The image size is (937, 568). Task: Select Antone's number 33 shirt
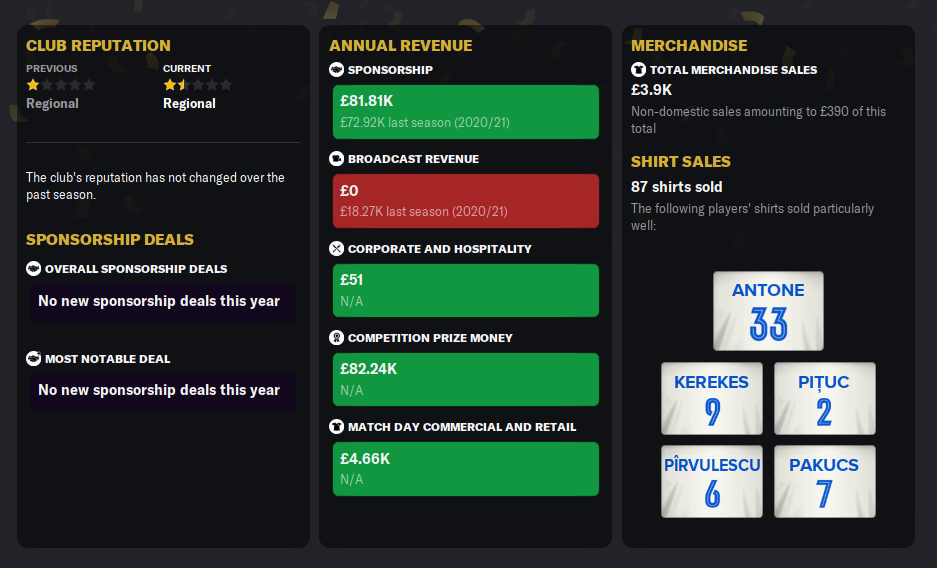768,311
